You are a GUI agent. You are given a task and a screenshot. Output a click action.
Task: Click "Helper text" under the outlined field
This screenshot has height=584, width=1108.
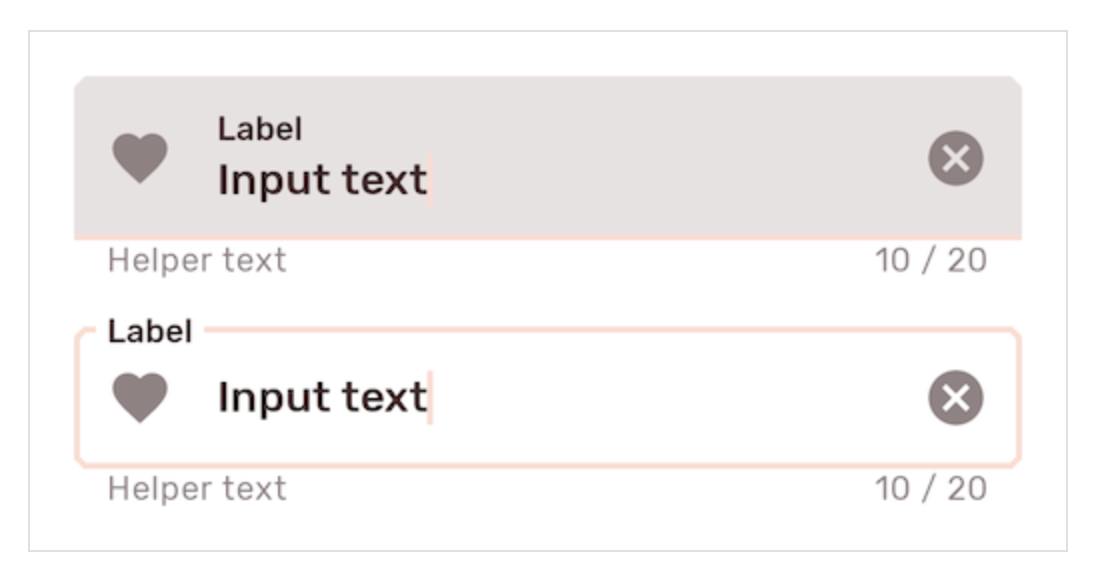pos(197,489)
